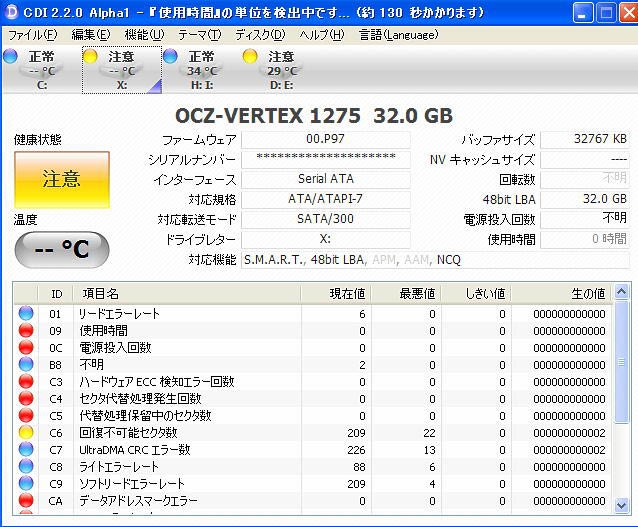Select the X: drive tab

pyautogui.click(x=122, y=70)
